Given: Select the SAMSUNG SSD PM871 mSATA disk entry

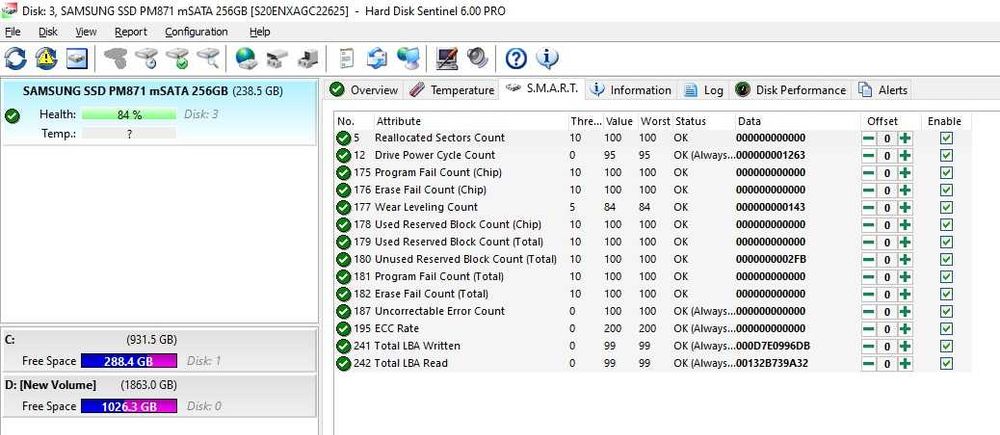Looking at the screenshot, I should pyautogui.click(x=159, y=112).
